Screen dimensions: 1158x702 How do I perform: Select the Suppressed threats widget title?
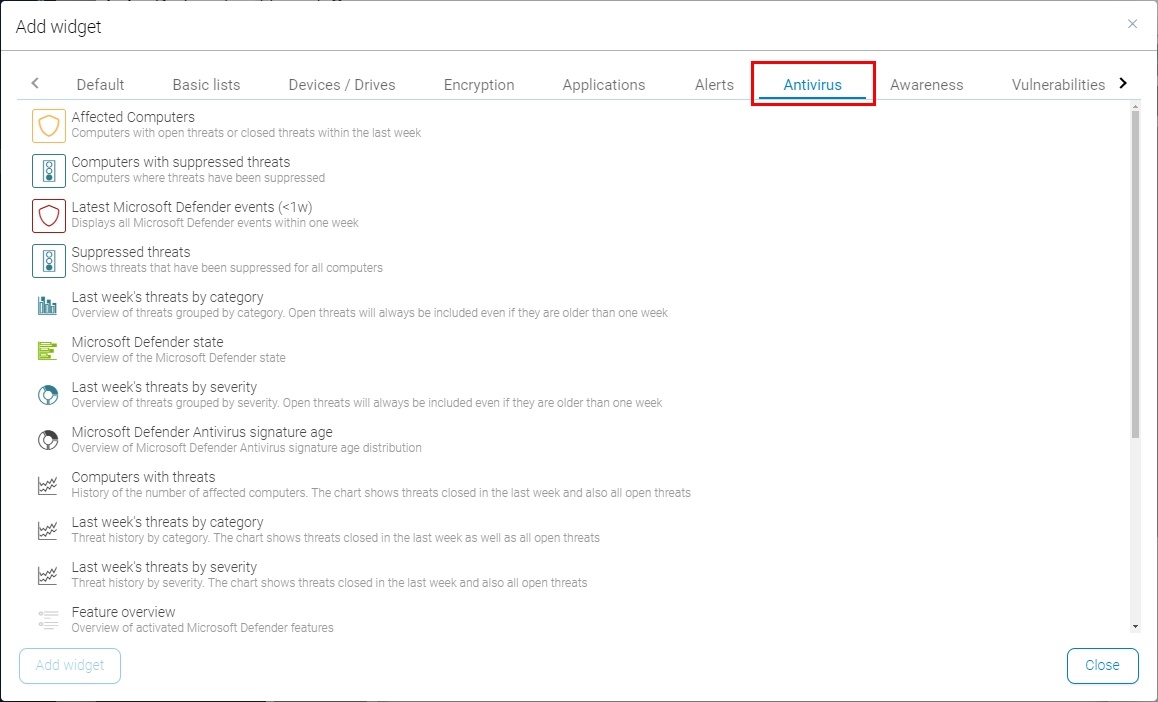tap(131, 252)
